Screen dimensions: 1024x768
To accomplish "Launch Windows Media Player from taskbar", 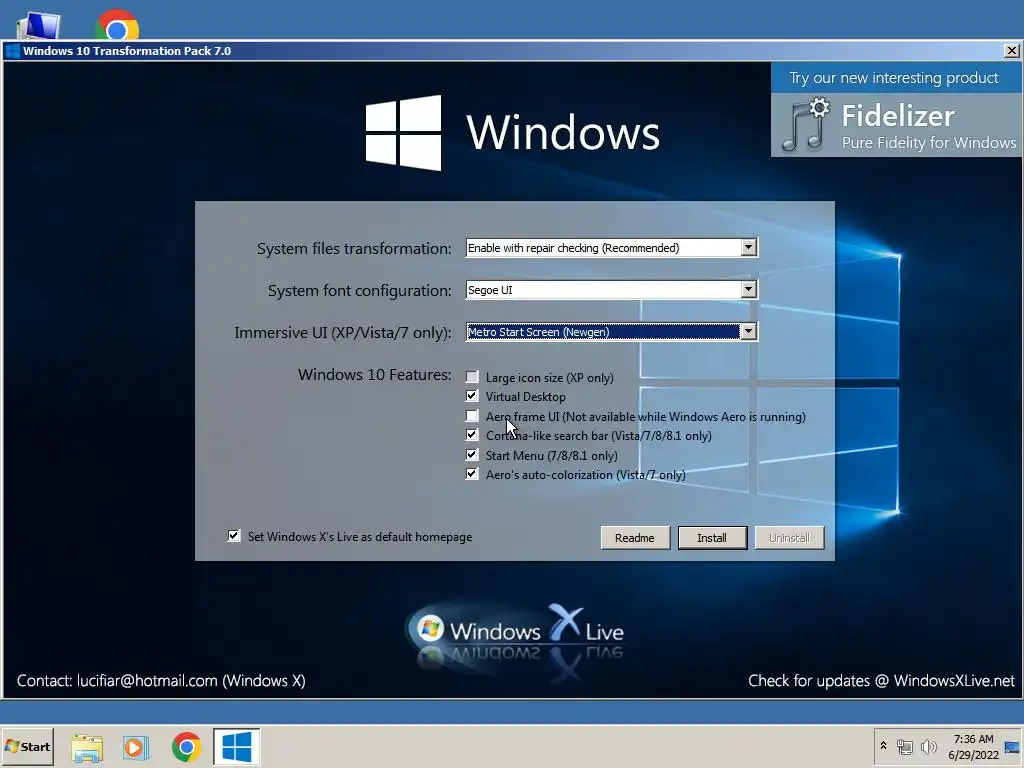I will [136, 747].
